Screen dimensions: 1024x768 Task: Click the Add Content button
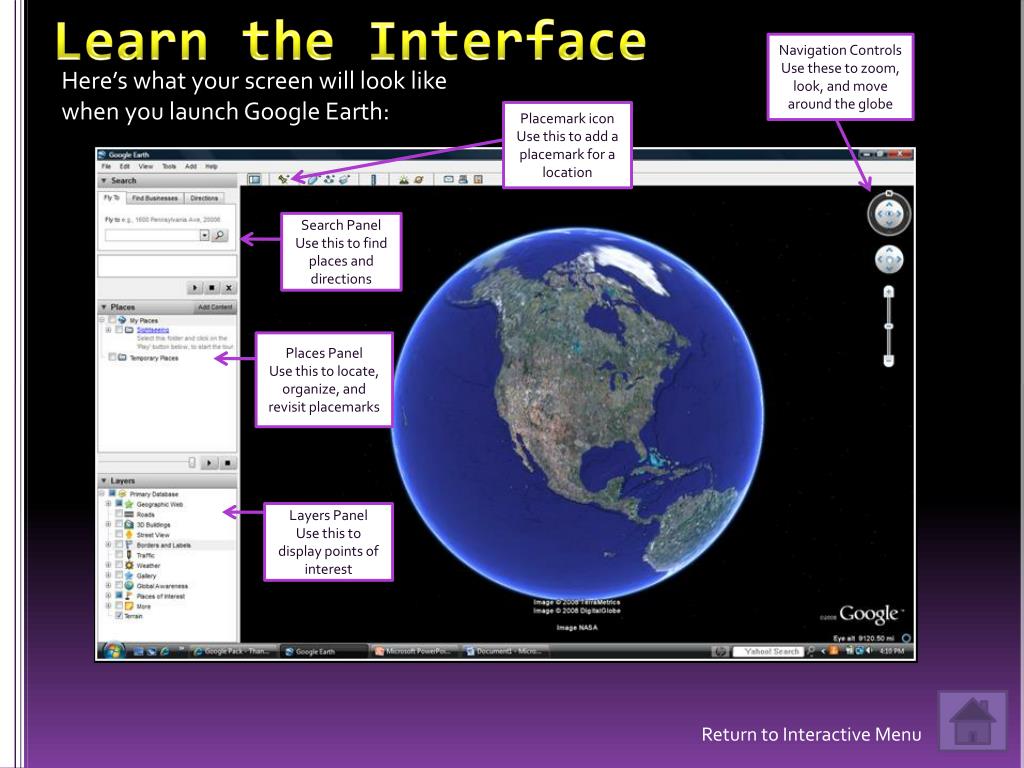coord(215,307)
